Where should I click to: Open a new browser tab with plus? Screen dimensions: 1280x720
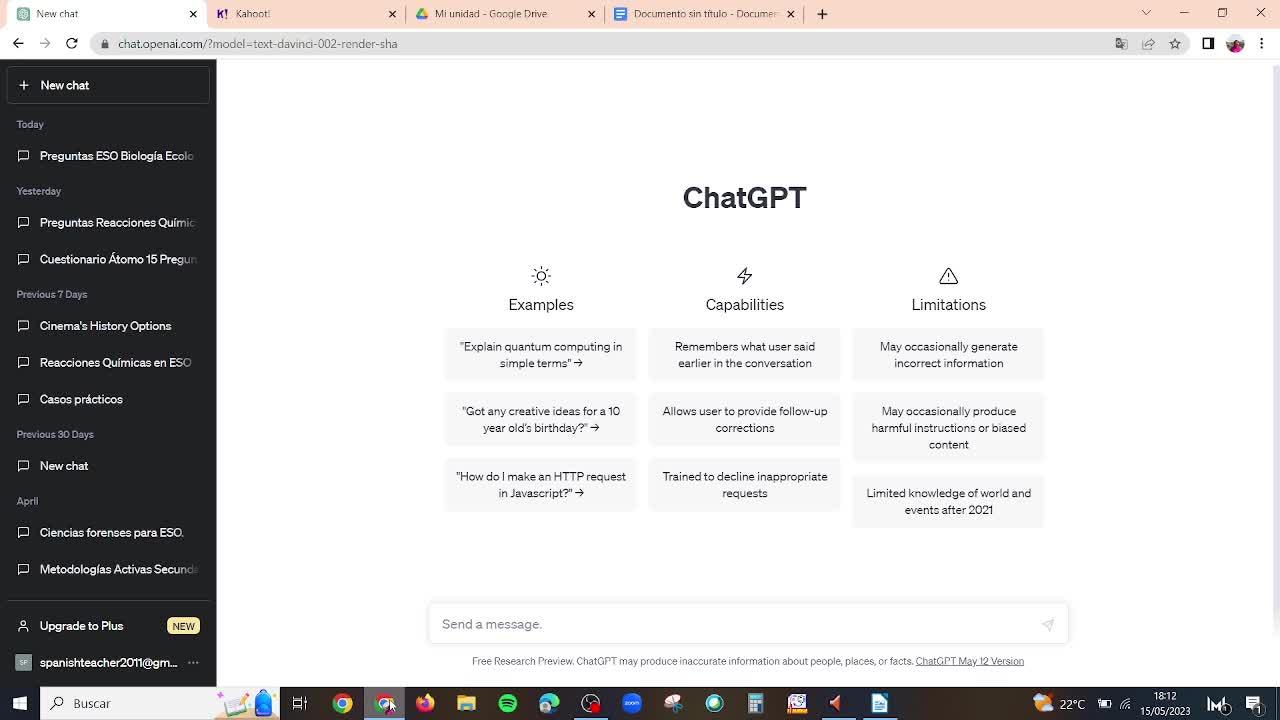[822, 14]
